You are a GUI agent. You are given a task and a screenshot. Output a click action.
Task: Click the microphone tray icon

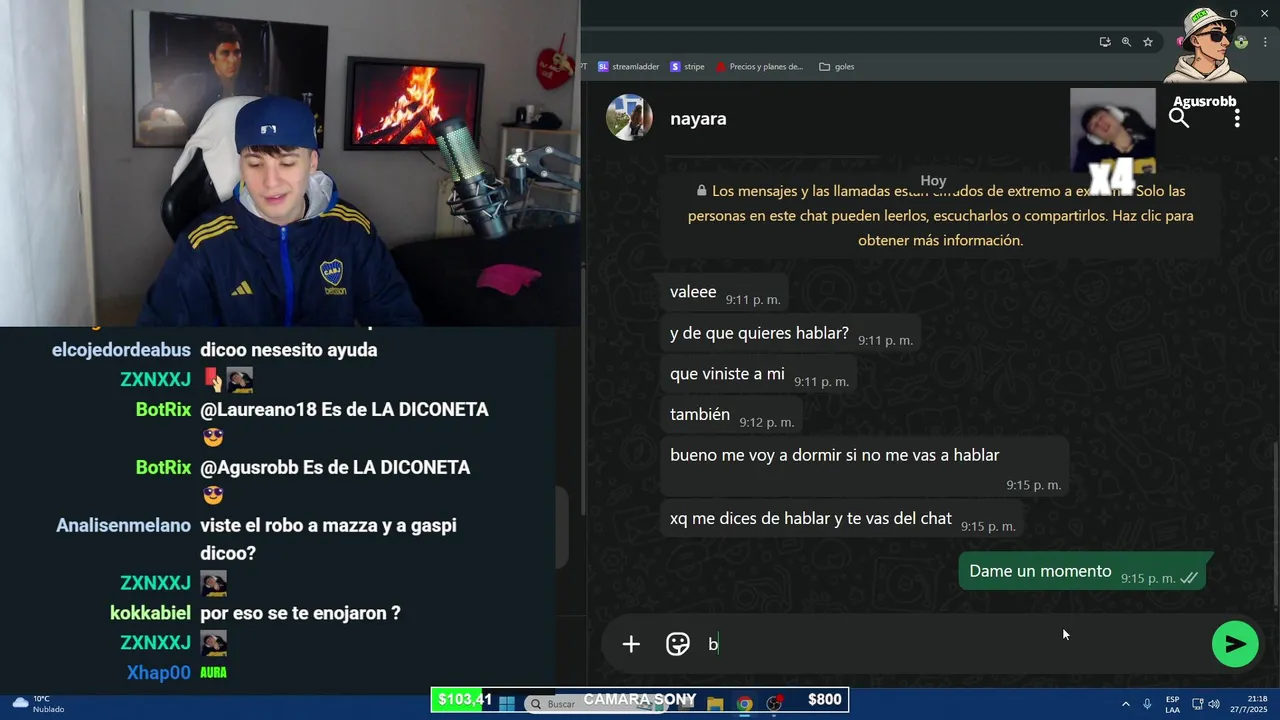(1147, 704)
